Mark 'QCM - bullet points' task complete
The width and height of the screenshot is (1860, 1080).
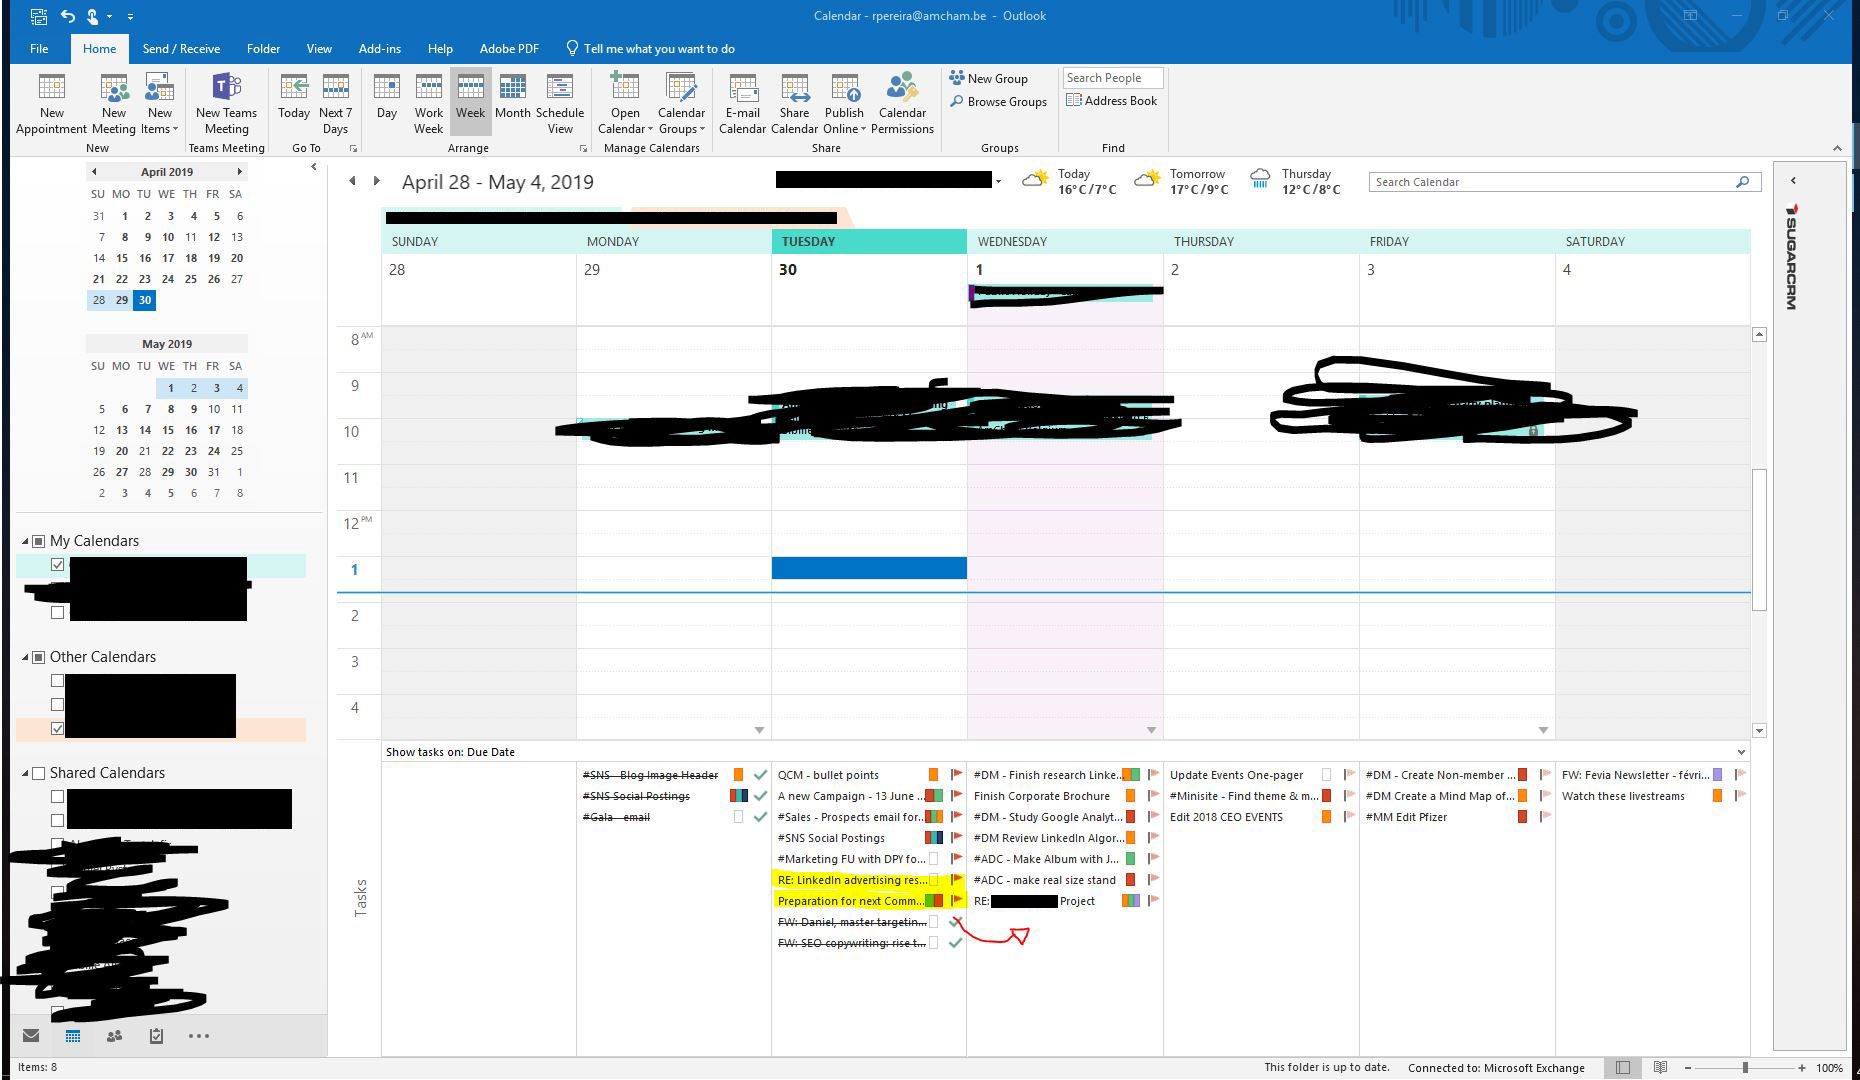pyautogui.click(x=956, y=775)
